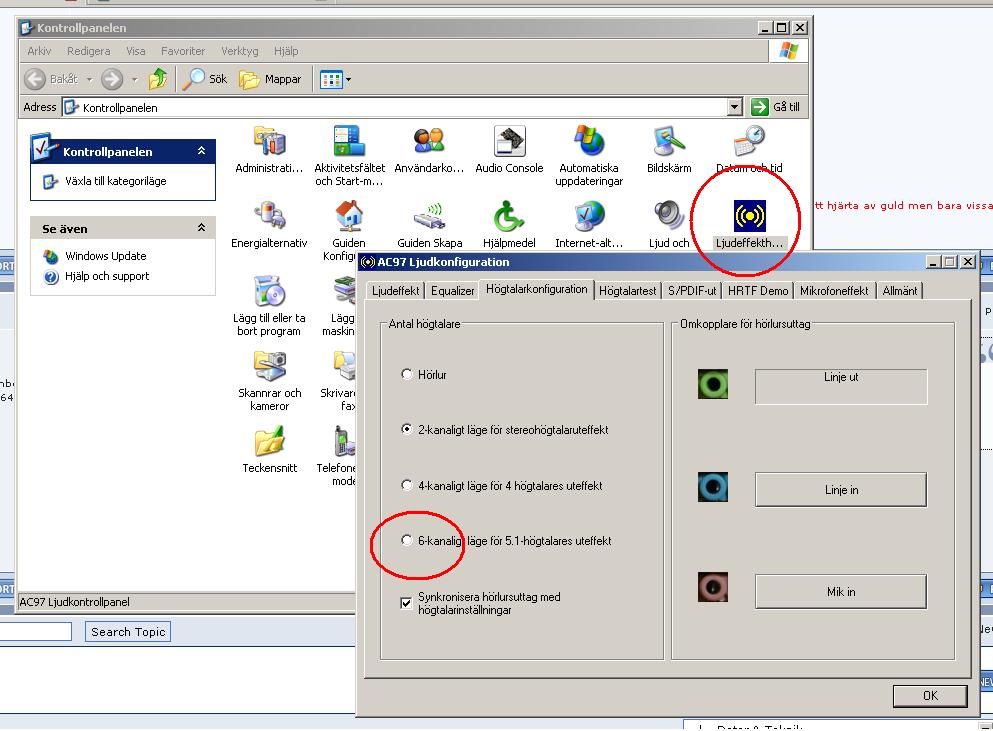Image resolution: width=993 pixels, height=731 pixels.
Task: Open the Energialternativ power options icon
Action: [270, 217]
